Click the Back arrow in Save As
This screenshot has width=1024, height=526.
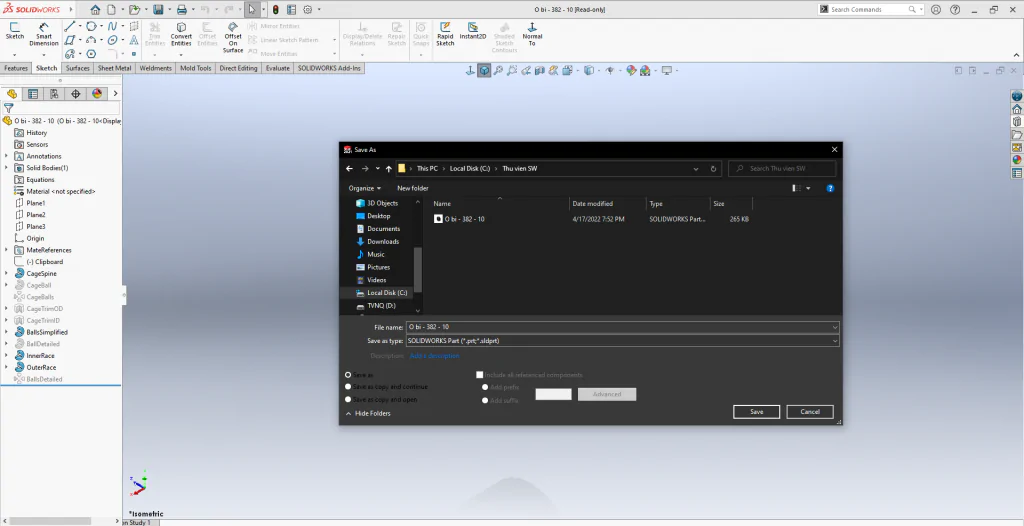point(349,169)
